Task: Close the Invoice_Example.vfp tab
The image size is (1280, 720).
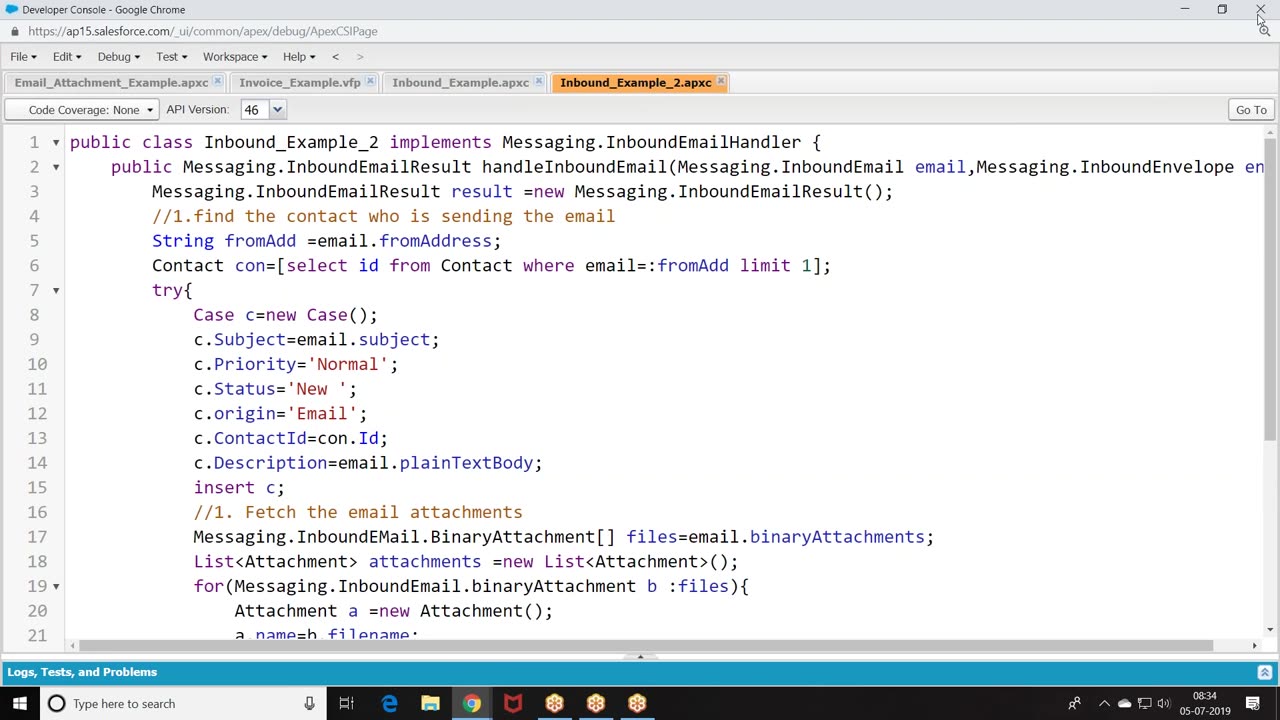Action: (370, 82)
